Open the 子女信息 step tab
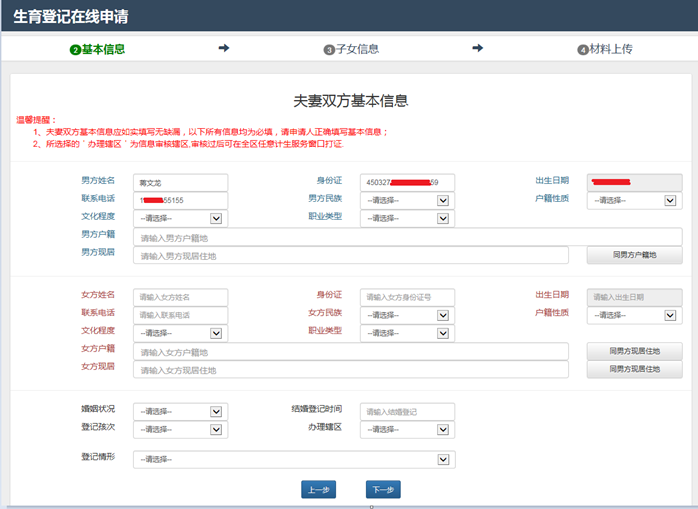This screenshot has height=509, width=698. point(351,49)
